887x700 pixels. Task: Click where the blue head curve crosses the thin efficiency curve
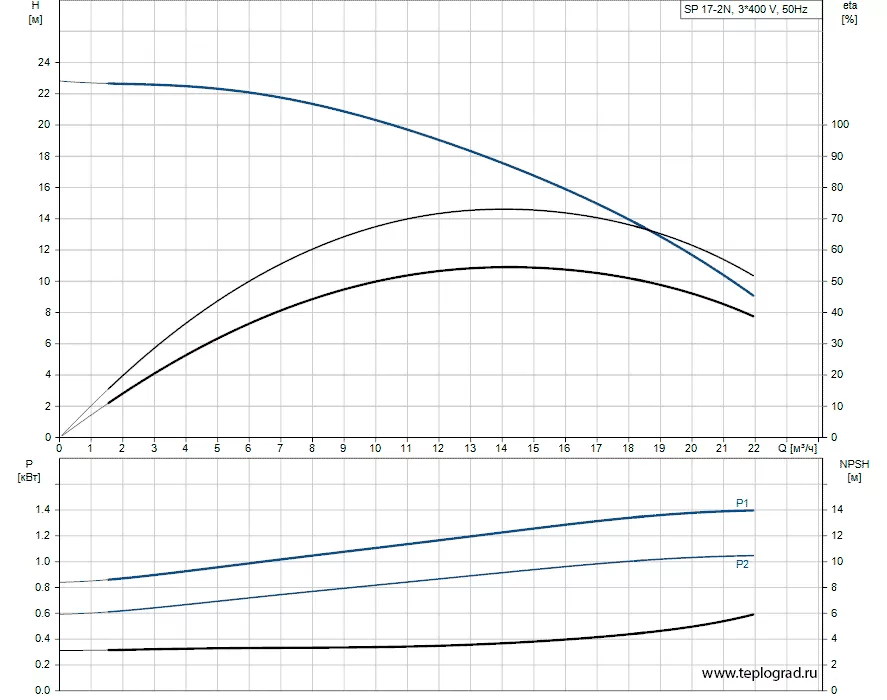coord(652,231)
